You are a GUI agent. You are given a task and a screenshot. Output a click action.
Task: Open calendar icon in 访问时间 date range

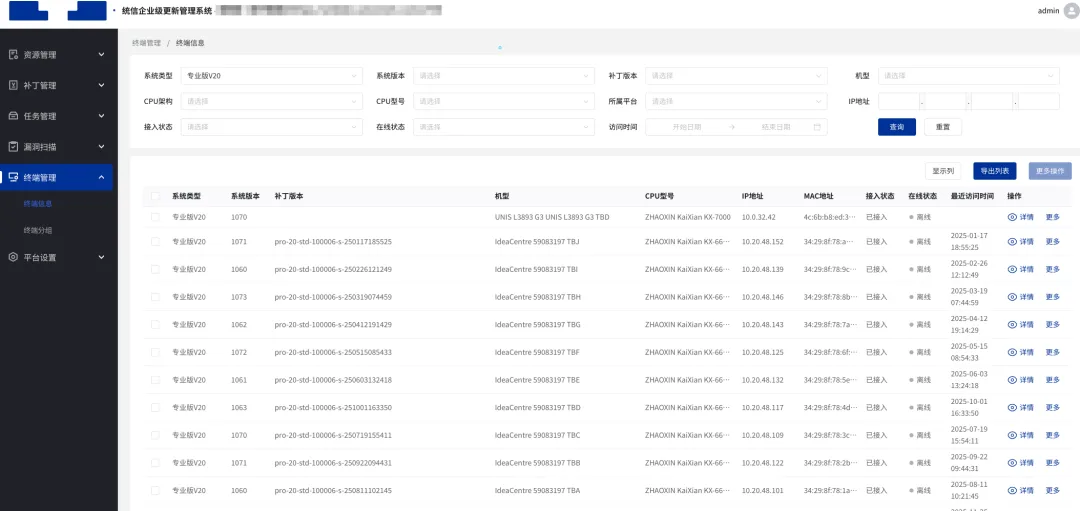[x=817, y=127]
